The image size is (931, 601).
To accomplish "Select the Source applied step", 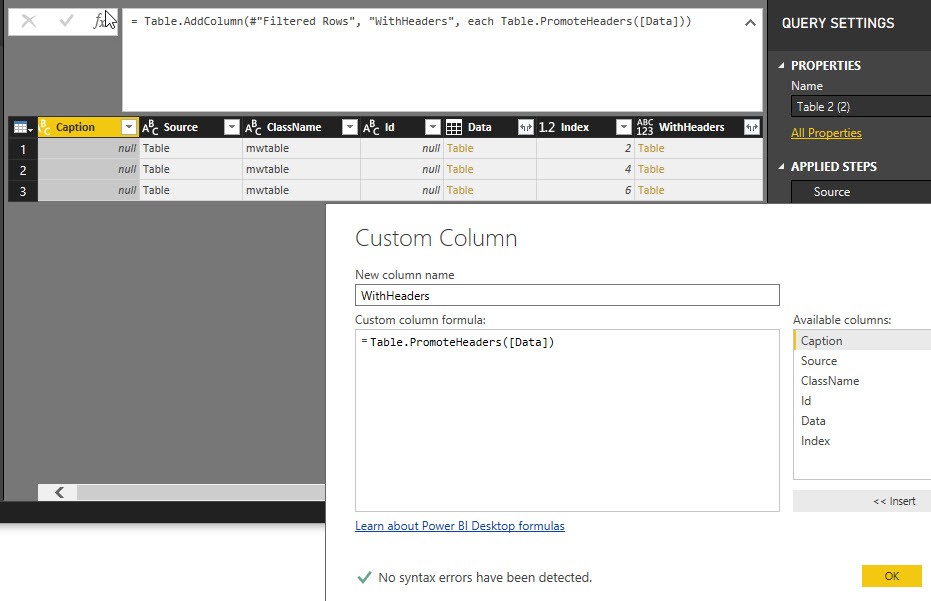I will [x=861, y=192].
